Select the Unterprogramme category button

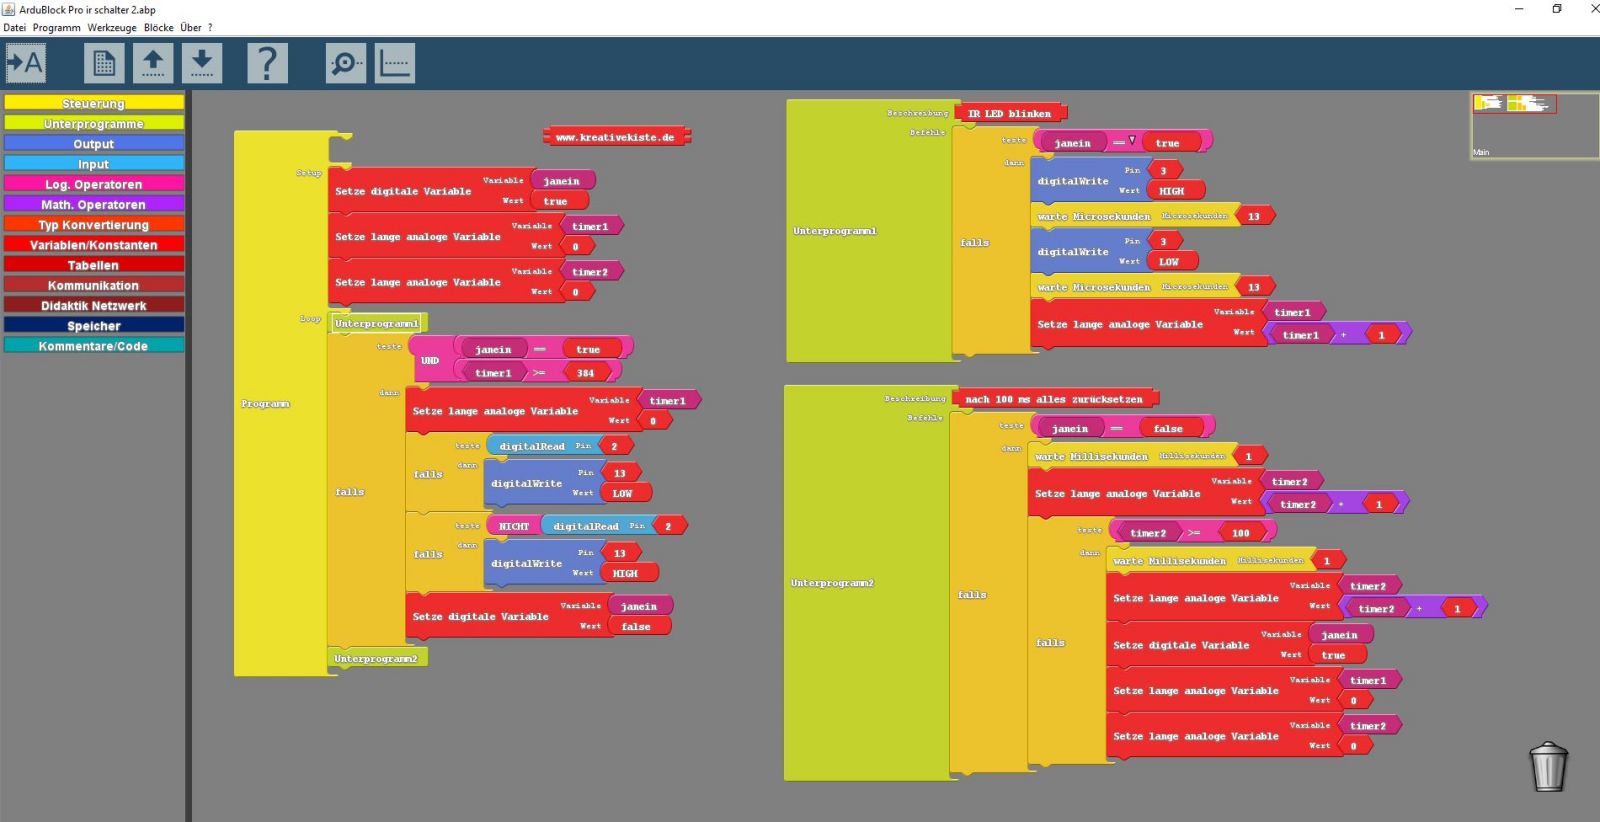click(94, 124)
